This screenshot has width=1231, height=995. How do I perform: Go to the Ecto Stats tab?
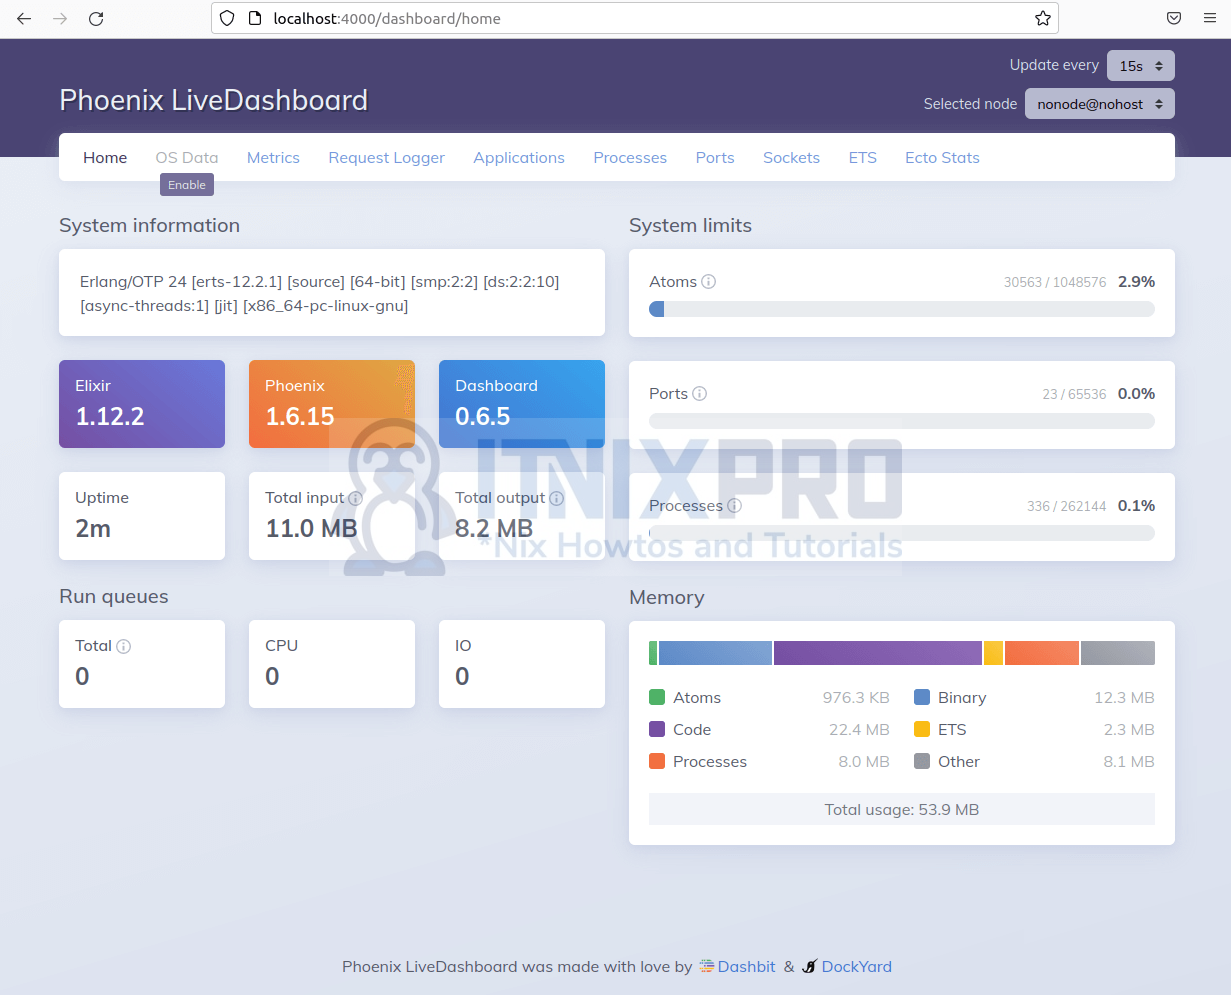click(942, 158)
